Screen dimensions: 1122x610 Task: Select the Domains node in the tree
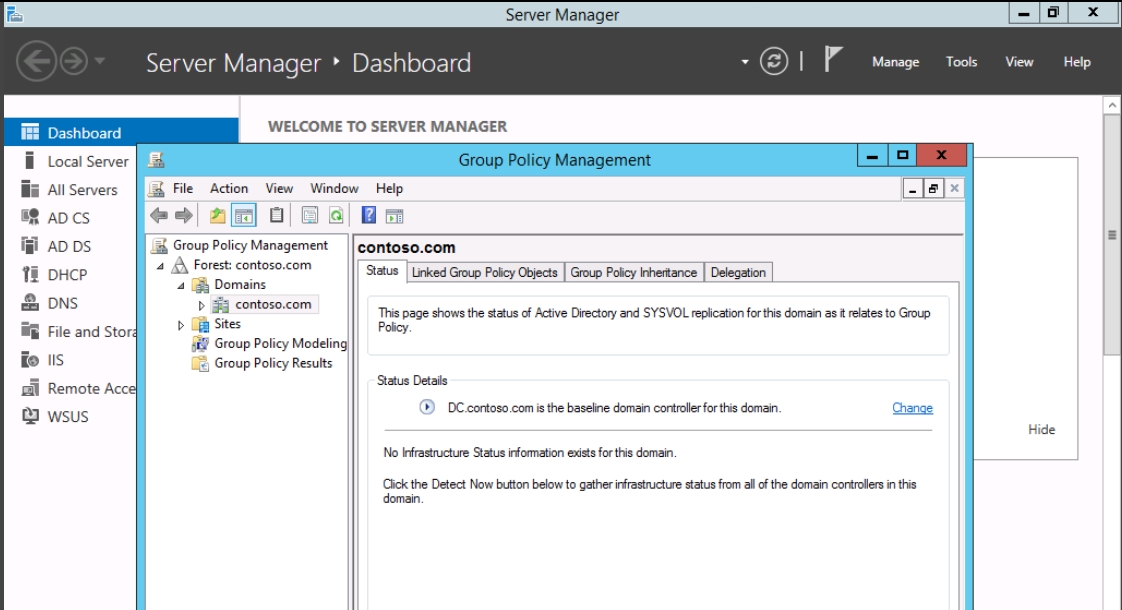240,284
